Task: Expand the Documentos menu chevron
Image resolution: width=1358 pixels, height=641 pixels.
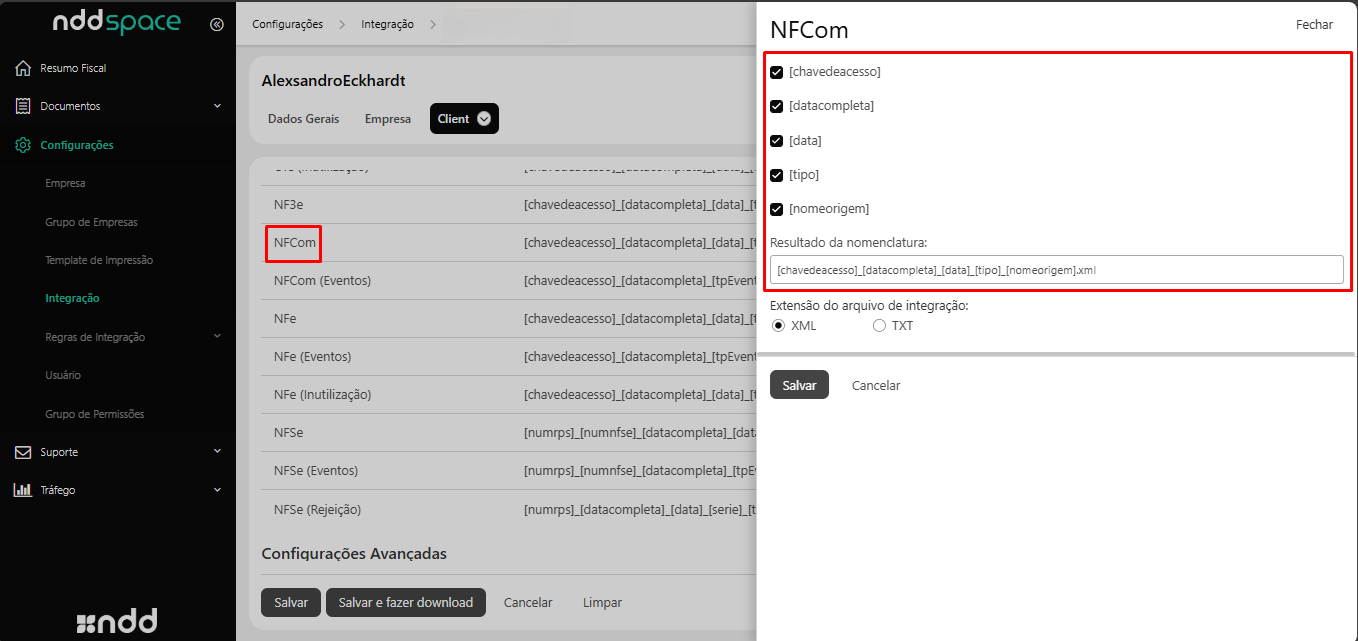Action: pyautogui.click(x=217, y=106)
